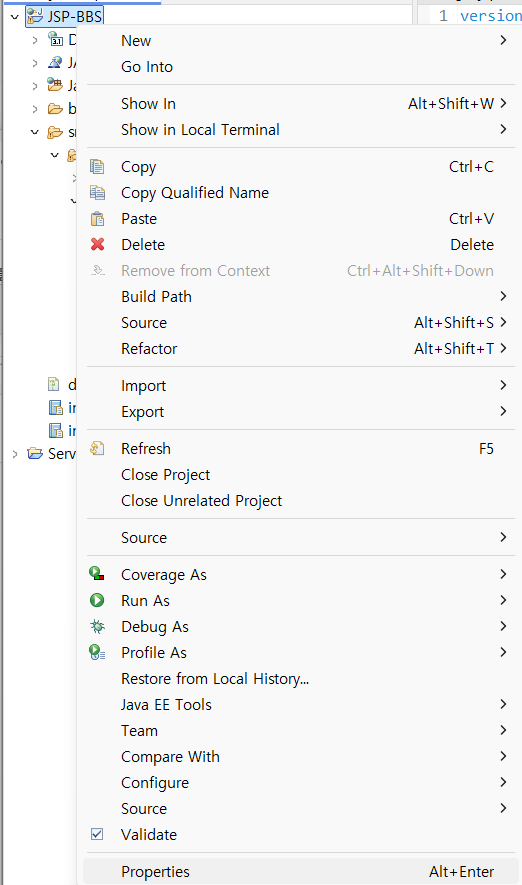
Task: Click the red Delete X icon
Action: pyautogui.click(x=97, y=244)
